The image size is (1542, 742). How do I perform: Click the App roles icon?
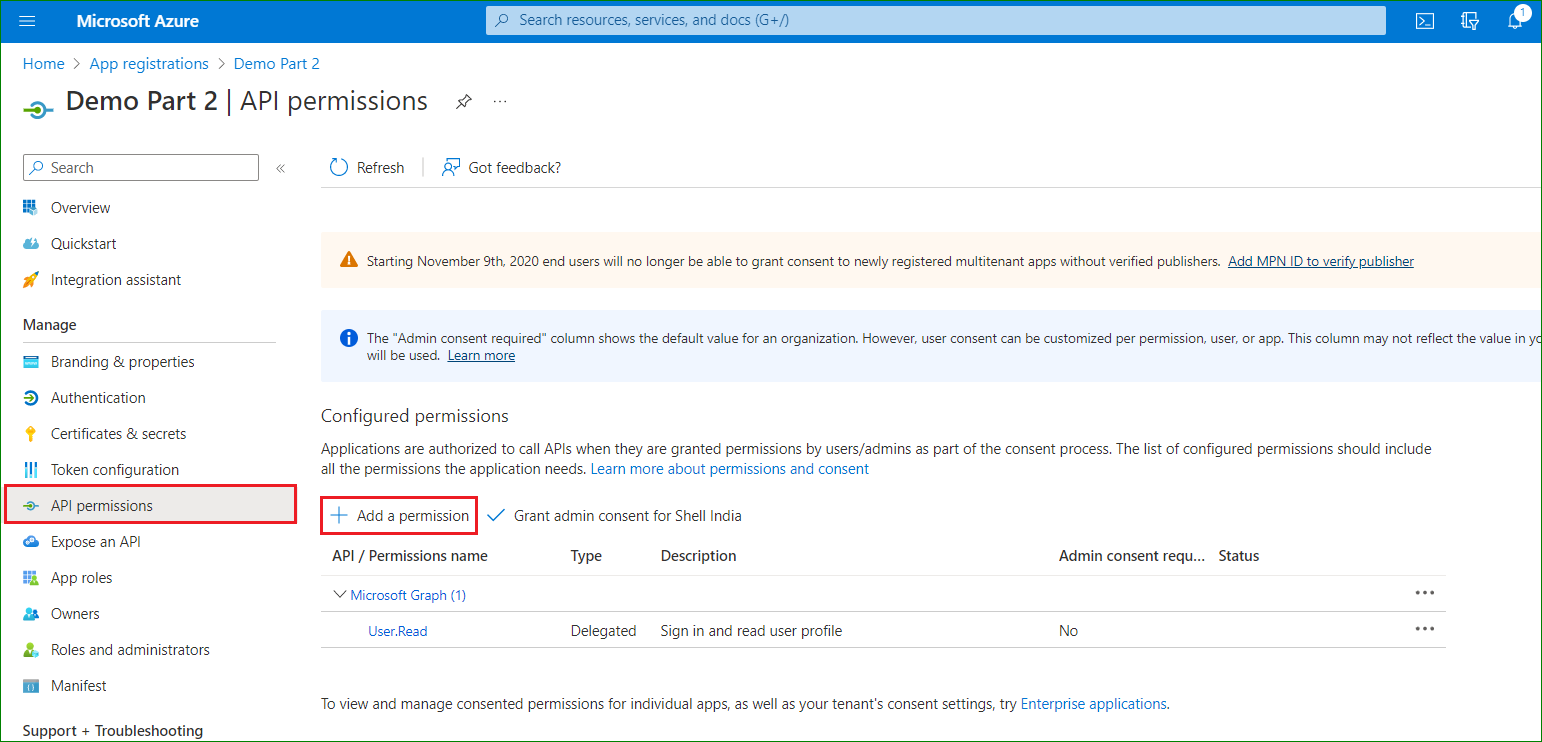(x=31, y=578)
